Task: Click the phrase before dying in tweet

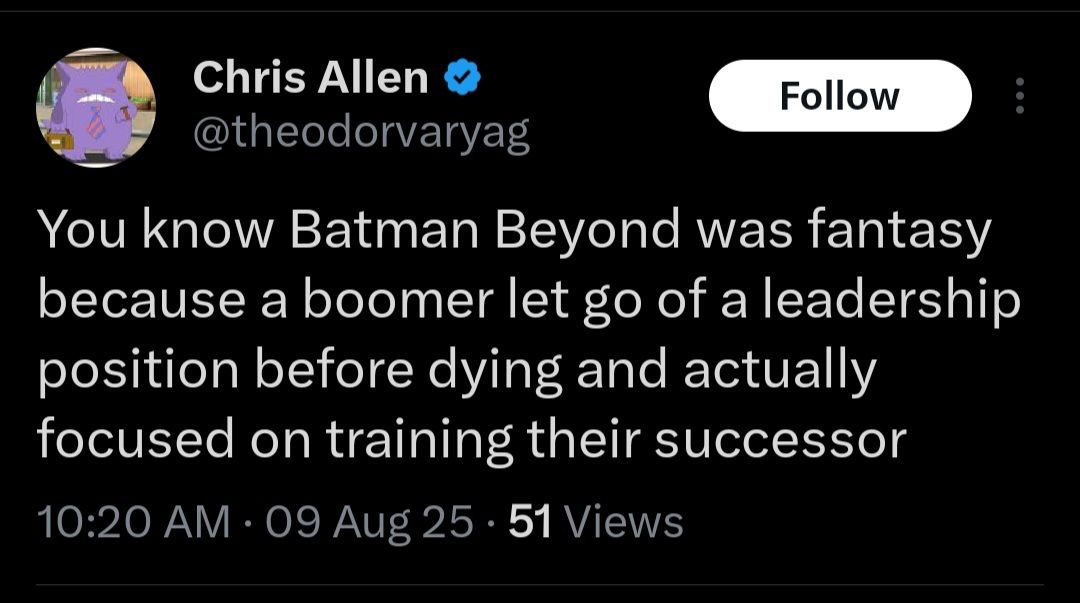Action: pyautogui.click(x=408, y=370)
